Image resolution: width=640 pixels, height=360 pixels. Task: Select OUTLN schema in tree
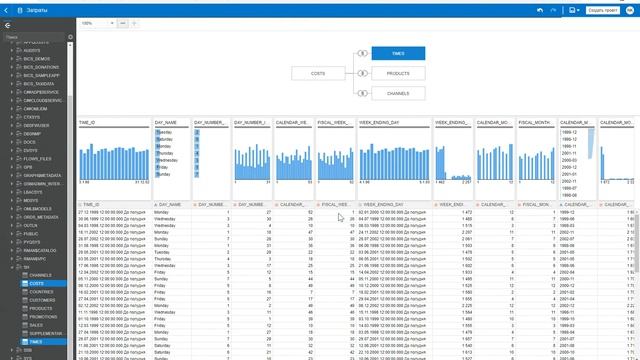pyautogui.click(x=30, y=225)
